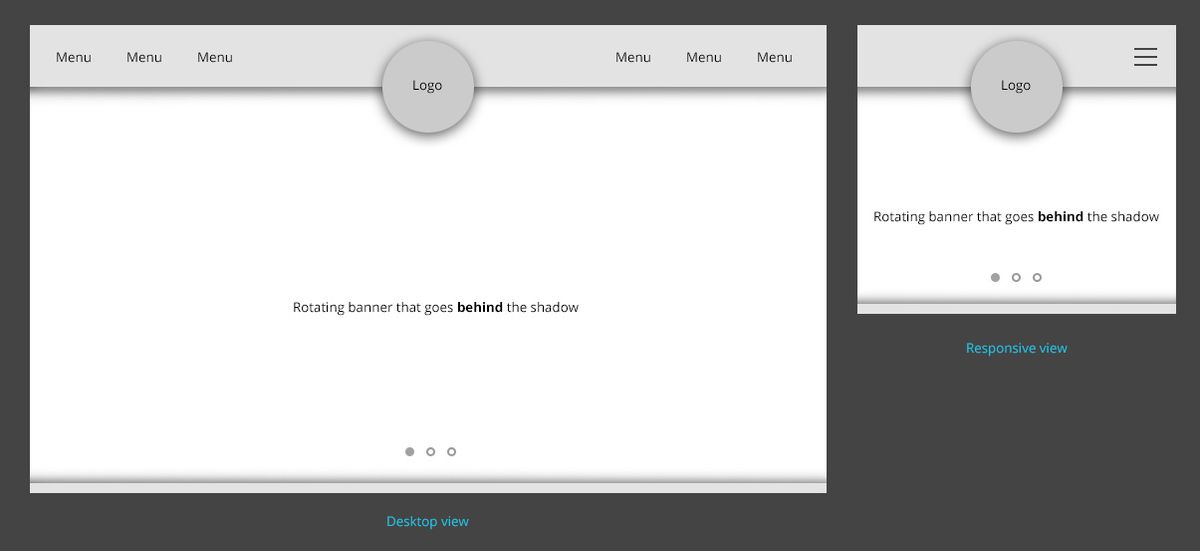This screenshot has height=551, width=1200.
Task: Select the first slide dot in desktop banner
Action: coord(410,452)
